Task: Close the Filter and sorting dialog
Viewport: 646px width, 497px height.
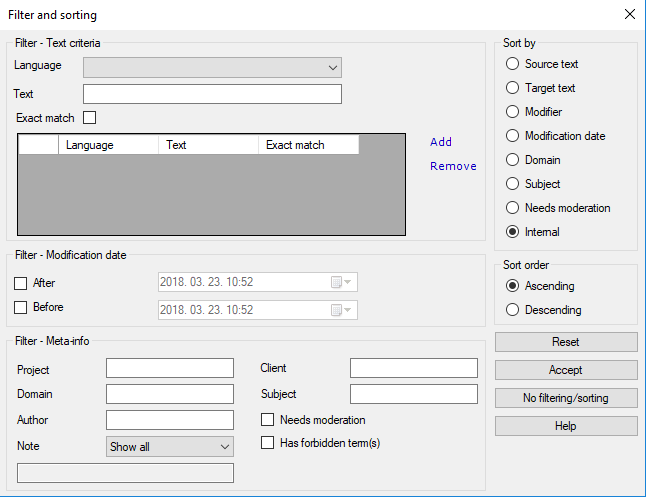Action: pos(629,15)
